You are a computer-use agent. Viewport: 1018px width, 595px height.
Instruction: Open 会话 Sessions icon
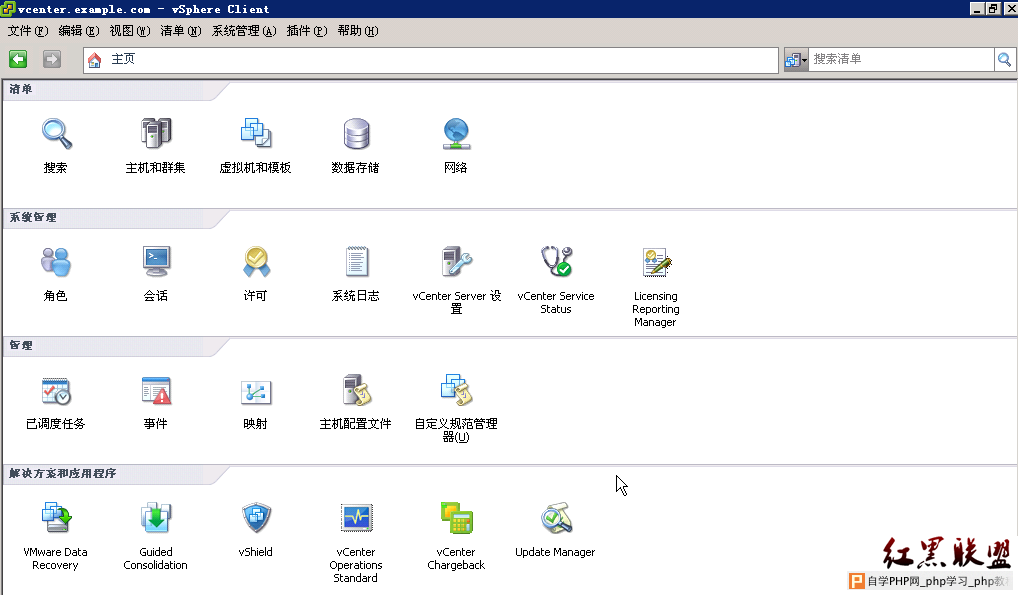pyautogui.click(x=156, y=261)
